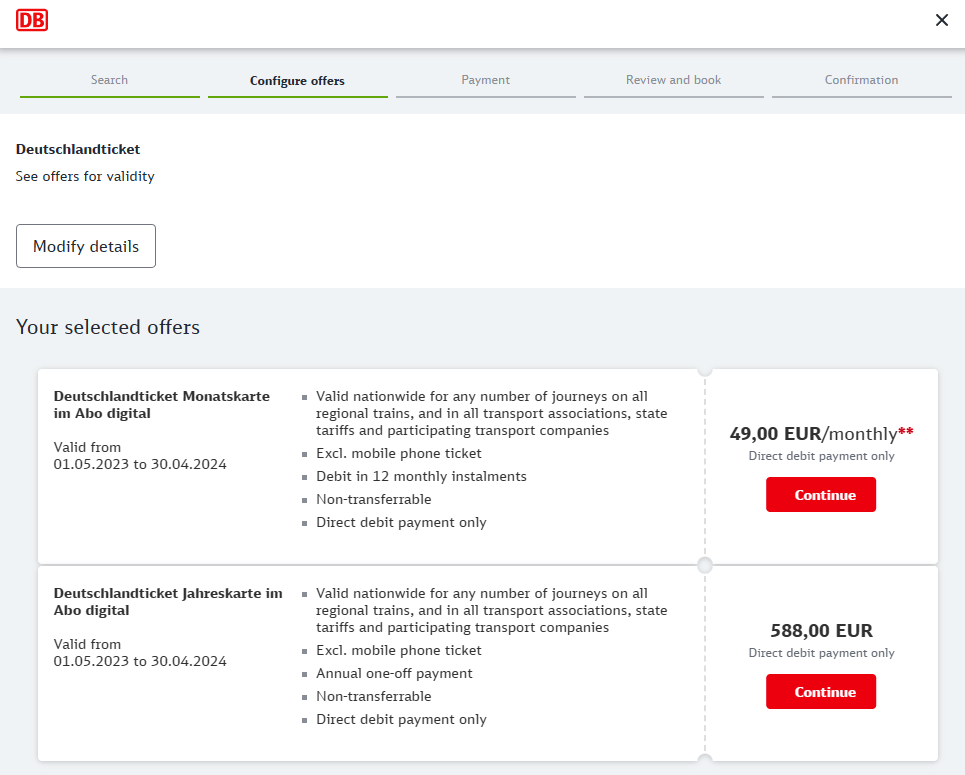Go back to the Search step
965x775 pixels.
(x=109, y=80)
